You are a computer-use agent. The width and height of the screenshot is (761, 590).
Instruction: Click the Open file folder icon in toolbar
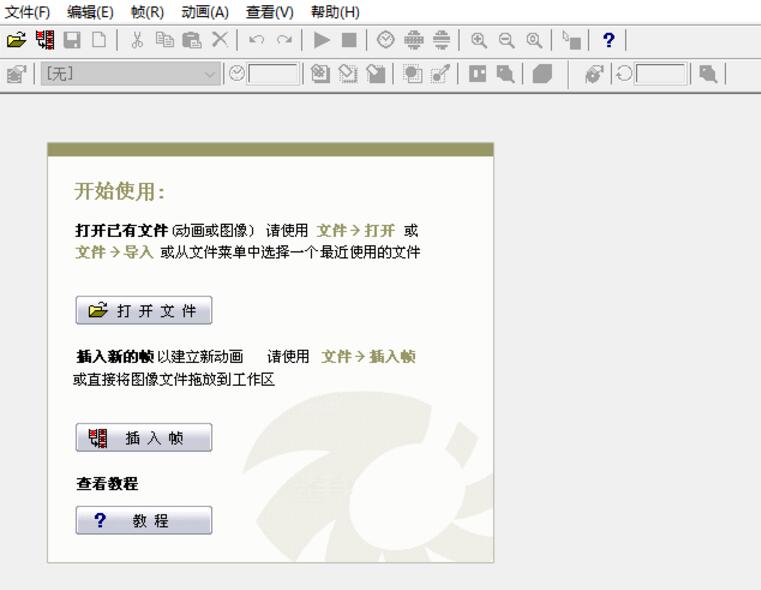pyautogui.click(x=17, y=40)
